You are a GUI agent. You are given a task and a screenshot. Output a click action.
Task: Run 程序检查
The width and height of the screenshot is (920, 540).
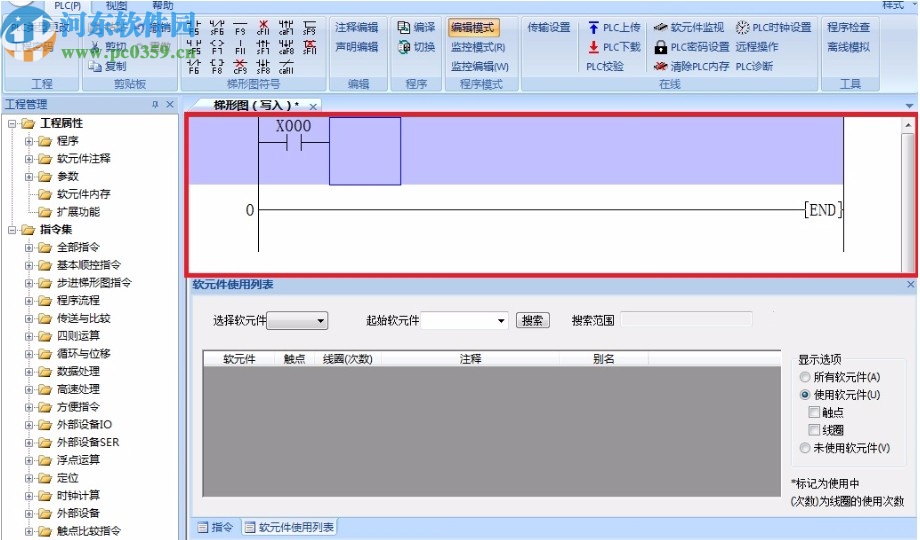(x=848, y=27)
